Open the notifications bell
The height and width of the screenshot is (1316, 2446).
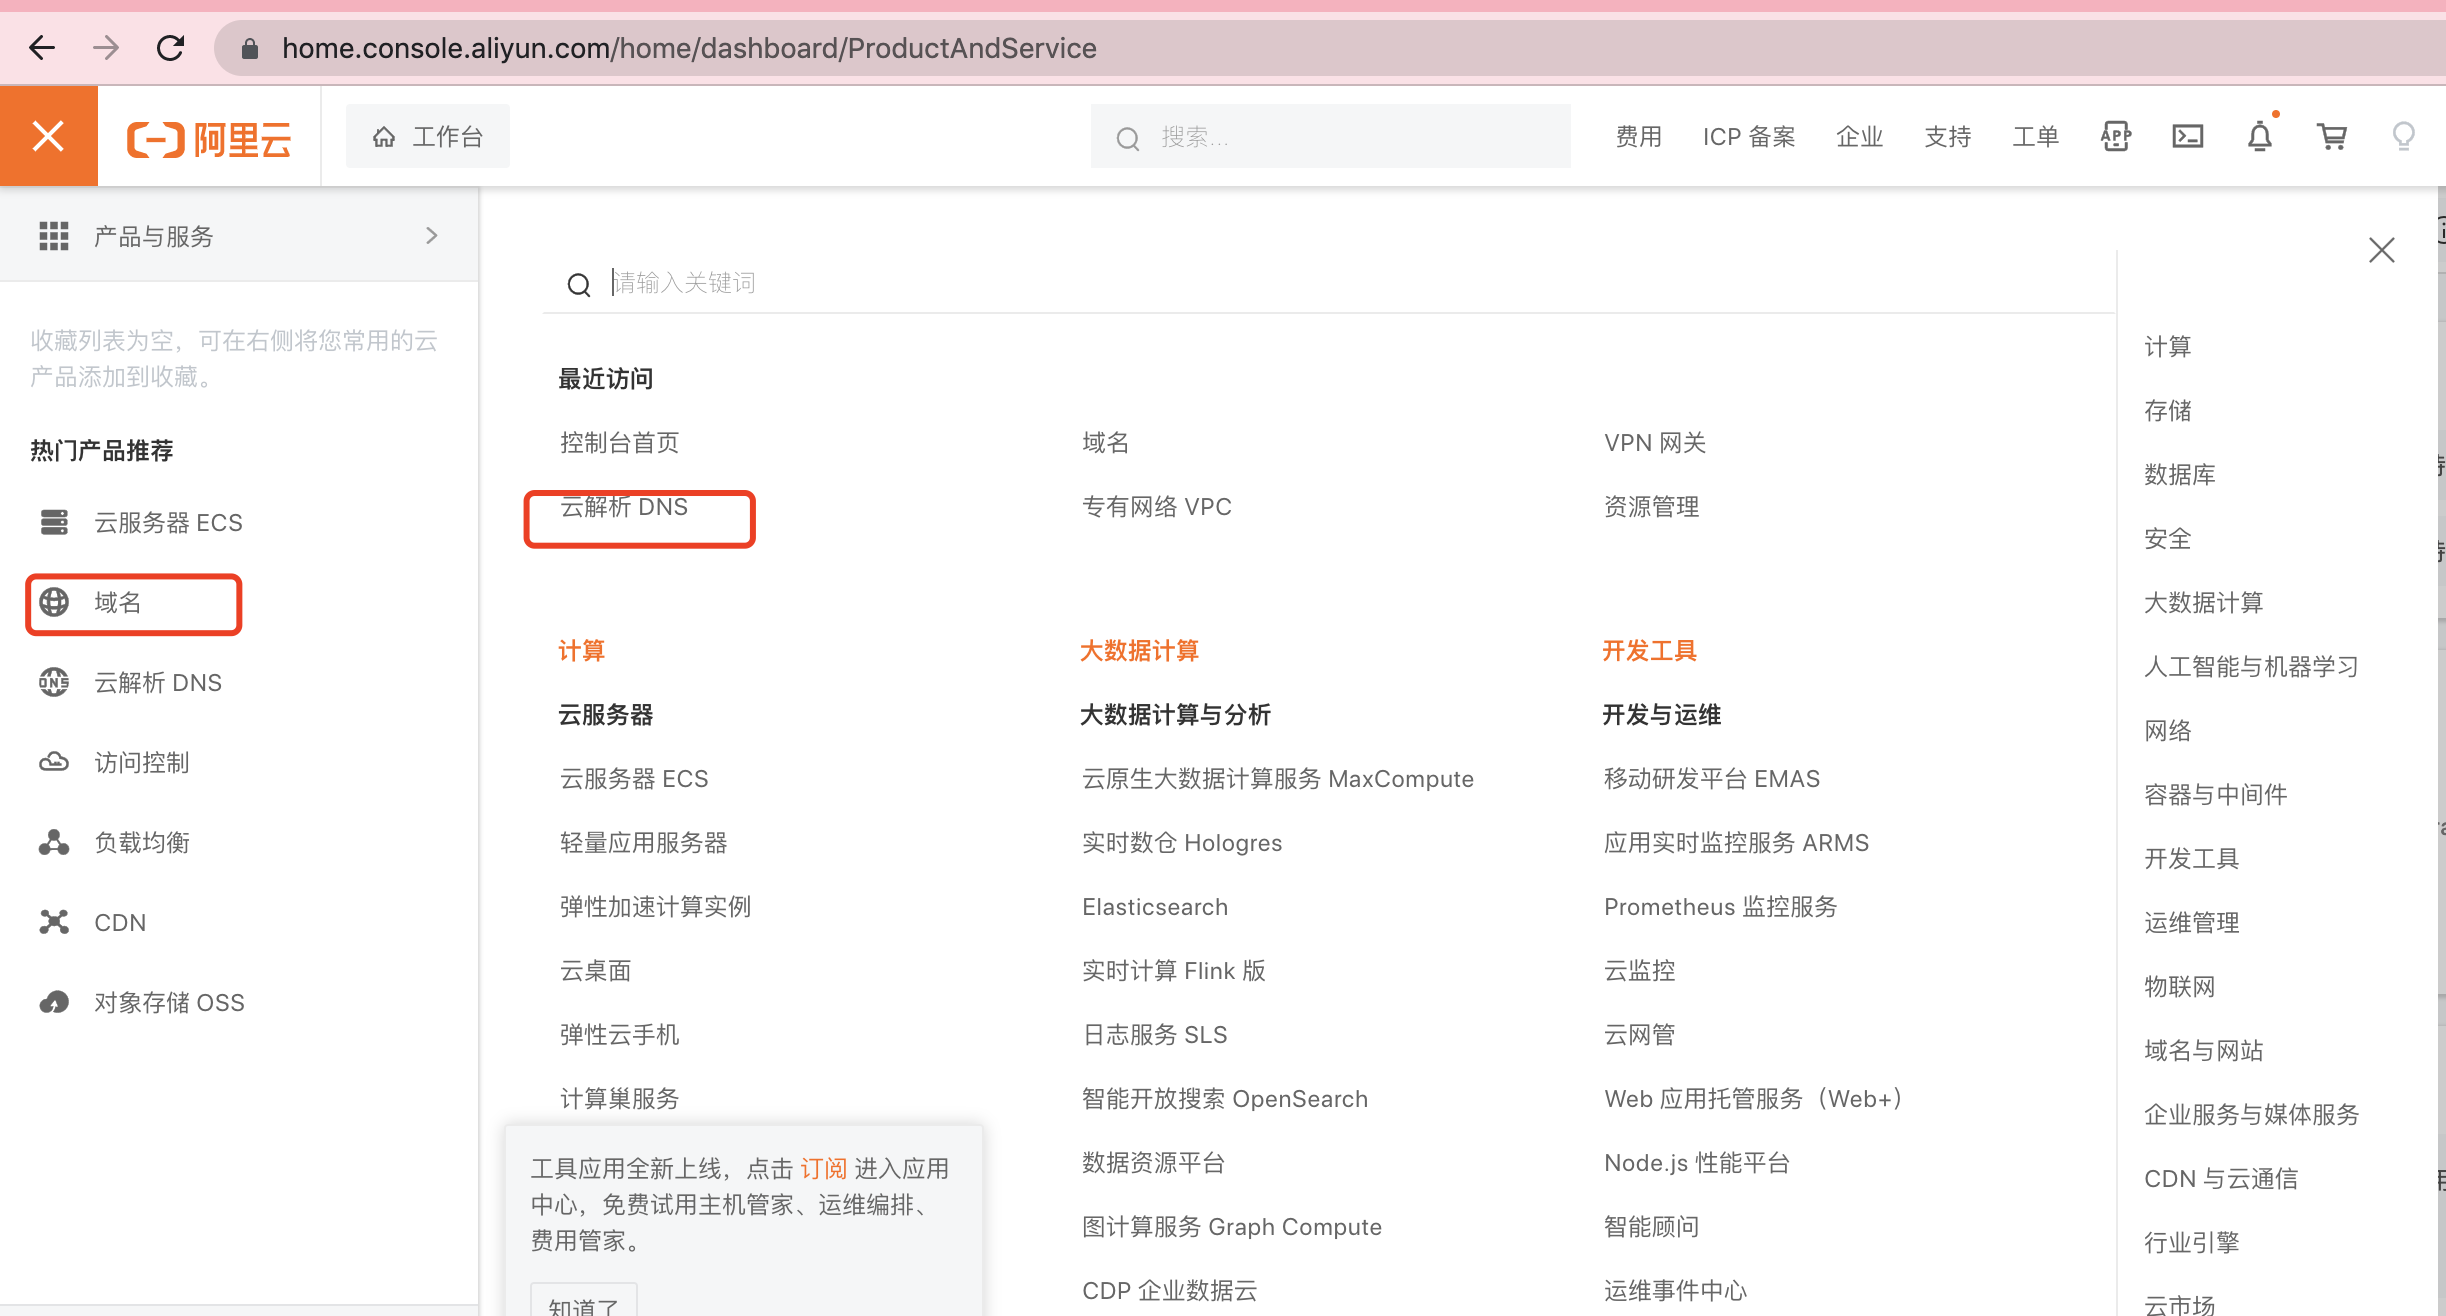(2260, 135)
